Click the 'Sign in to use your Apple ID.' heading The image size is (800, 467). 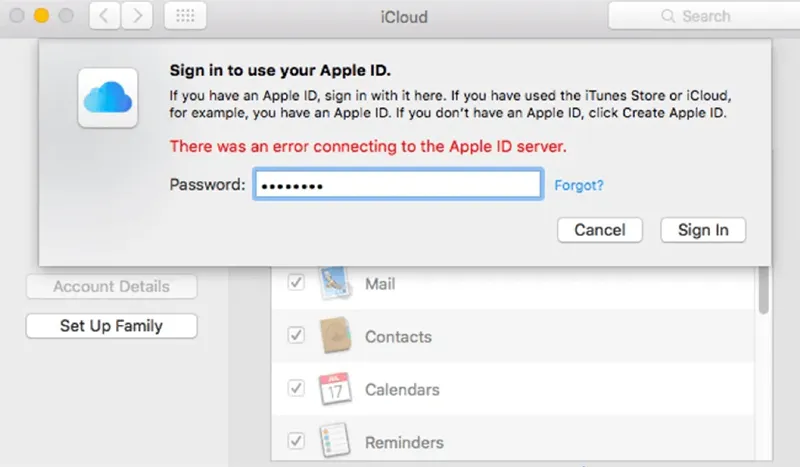point(280,70)
